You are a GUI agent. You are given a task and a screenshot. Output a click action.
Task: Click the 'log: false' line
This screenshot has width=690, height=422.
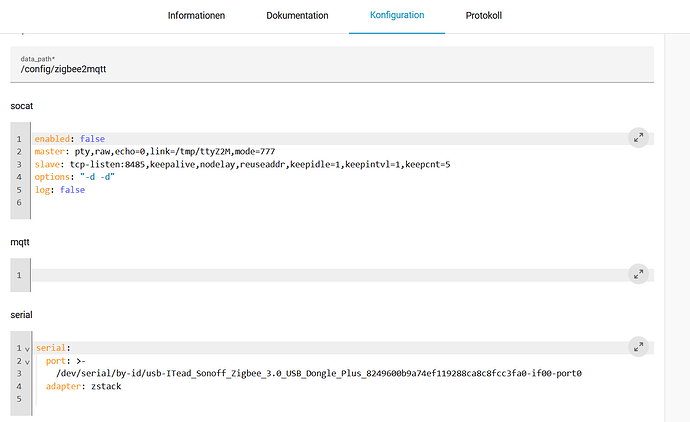[x=60, y=190]
